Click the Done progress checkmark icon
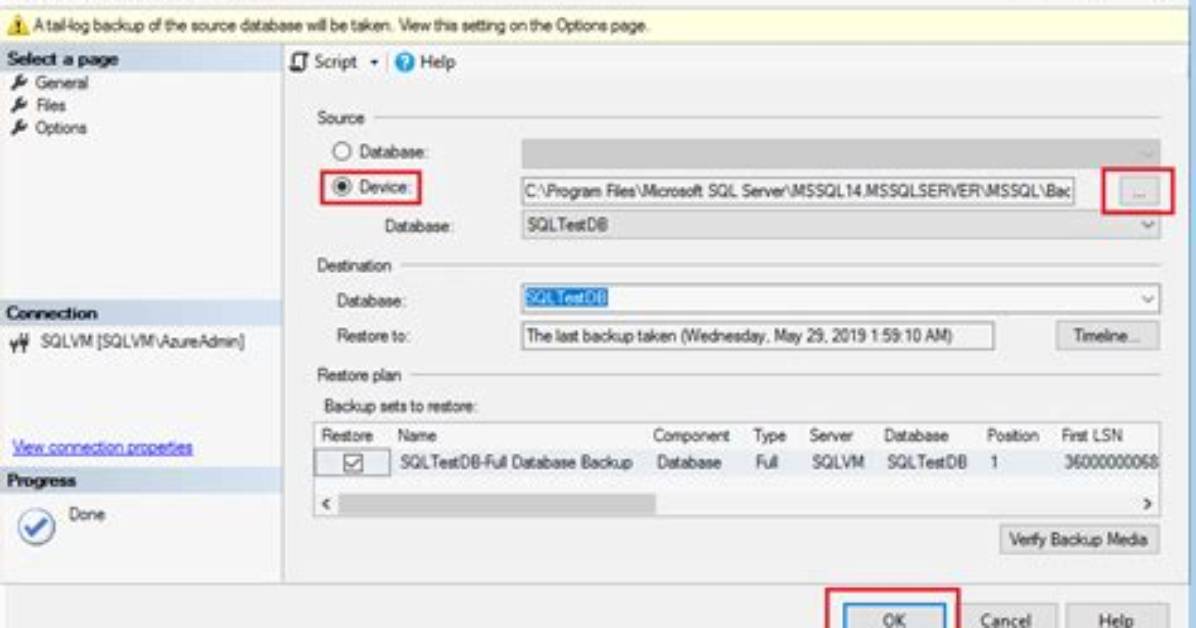The width and height of the screenshot is (1196, 628). pyautogui.click(x=36, y=527)
